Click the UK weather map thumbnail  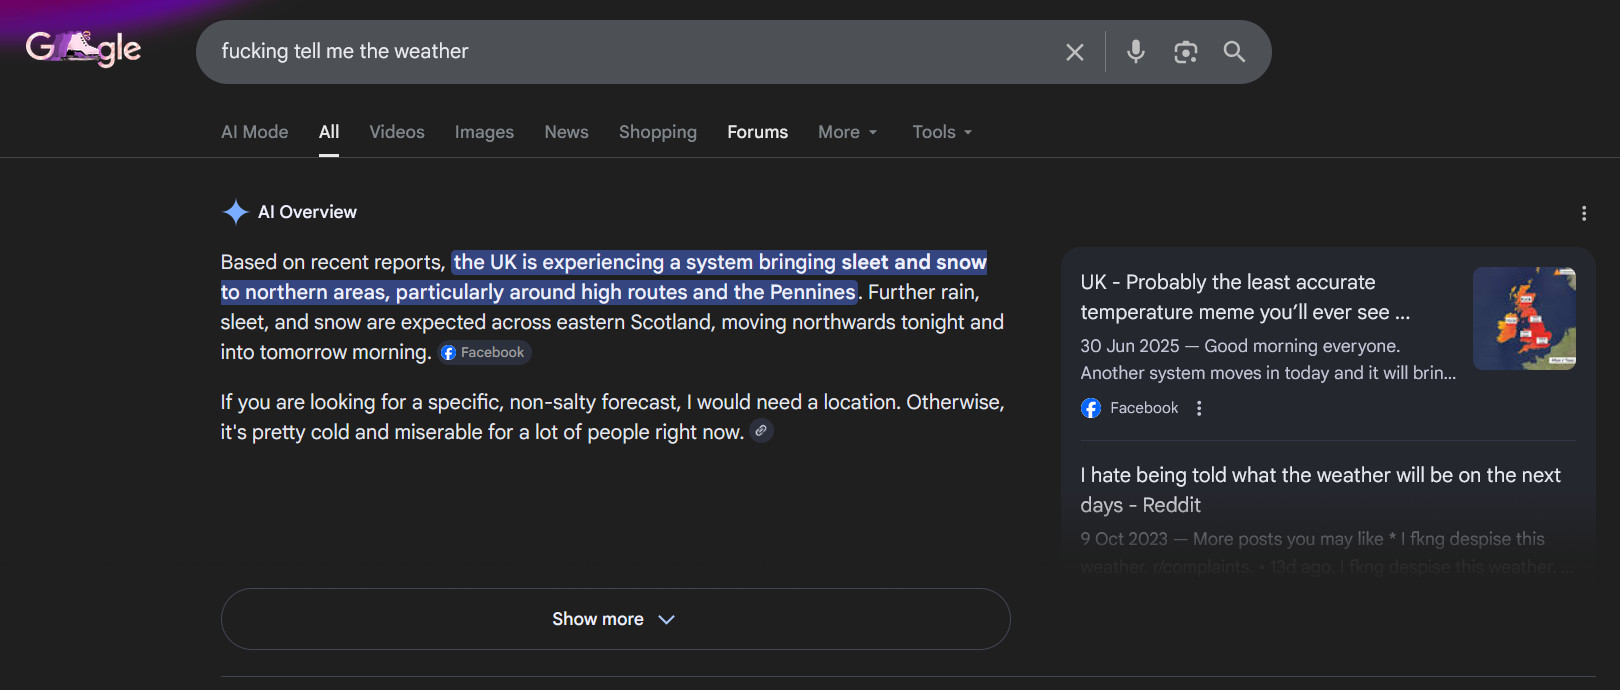pos(1524,318)
